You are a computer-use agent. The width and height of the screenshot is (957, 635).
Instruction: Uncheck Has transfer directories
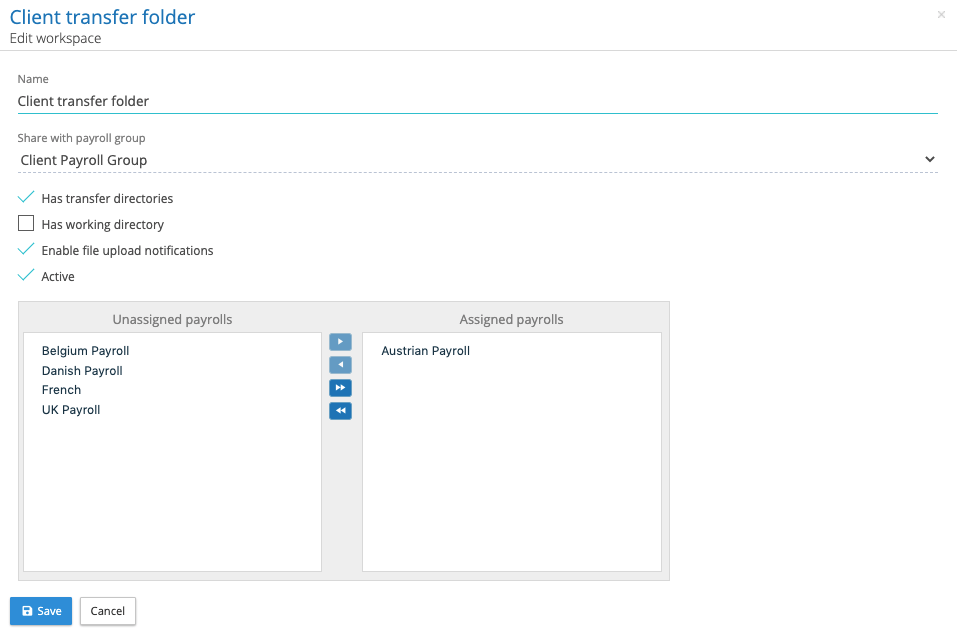click(x=26, y=198)
